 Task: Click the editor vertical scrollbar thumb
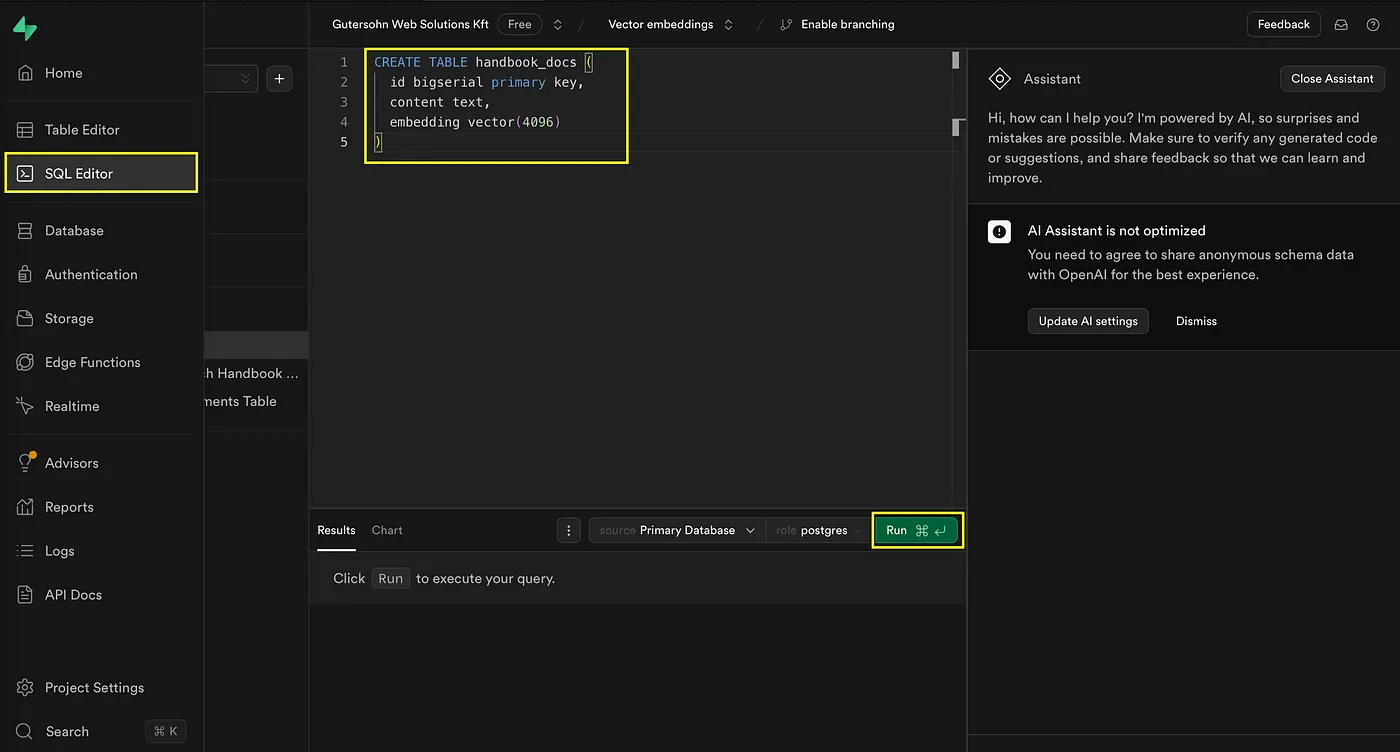point(956,61)
